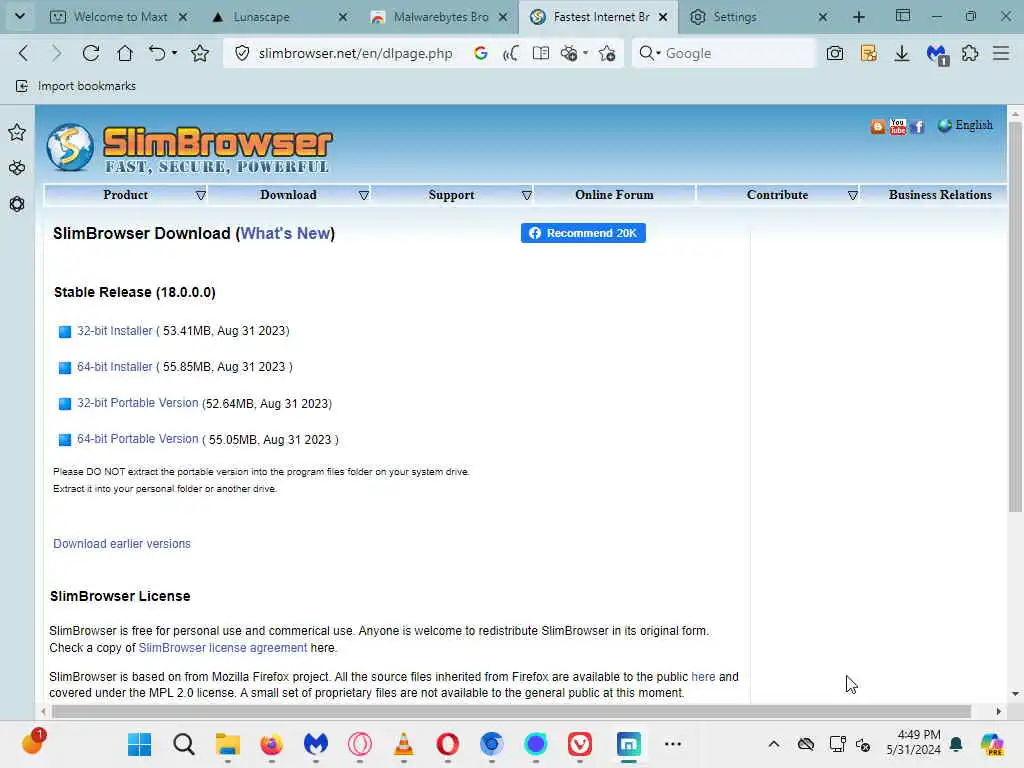Image resolution: width=1024 pixels, height=768 pixels.
Task: Open Malwarebytes extension icon
Action: 937,55
